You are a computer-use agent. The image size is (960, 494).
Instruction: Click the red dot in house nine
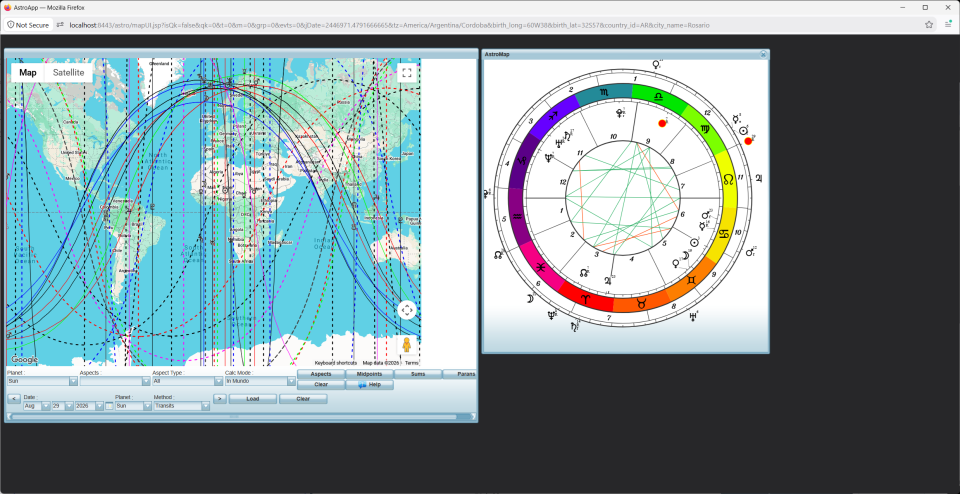[662, 124]
